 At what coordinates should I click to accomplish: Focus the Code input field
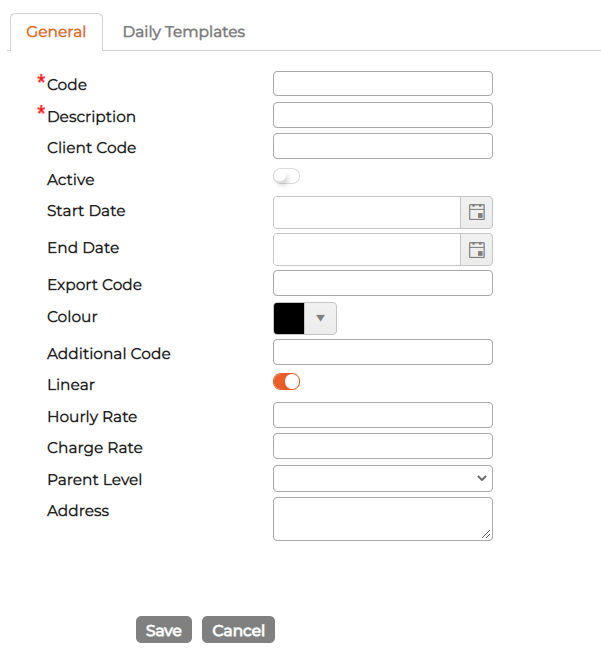tap(383, 84)
